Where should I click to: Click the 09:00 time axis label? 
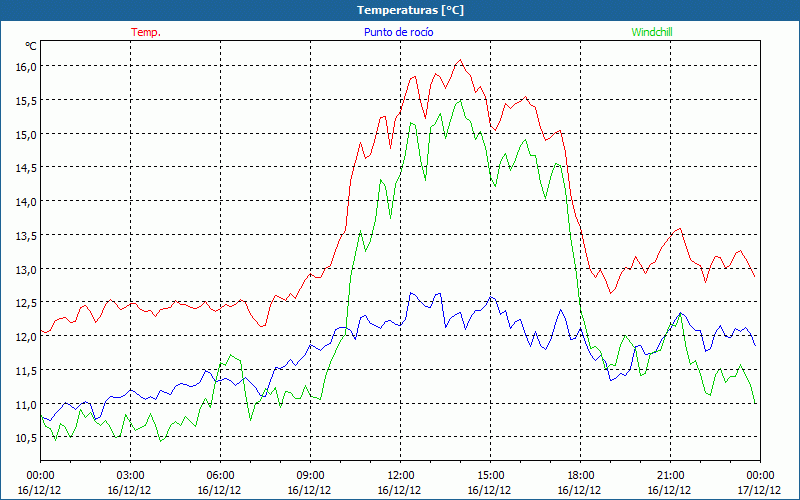[x=311, y=476]
